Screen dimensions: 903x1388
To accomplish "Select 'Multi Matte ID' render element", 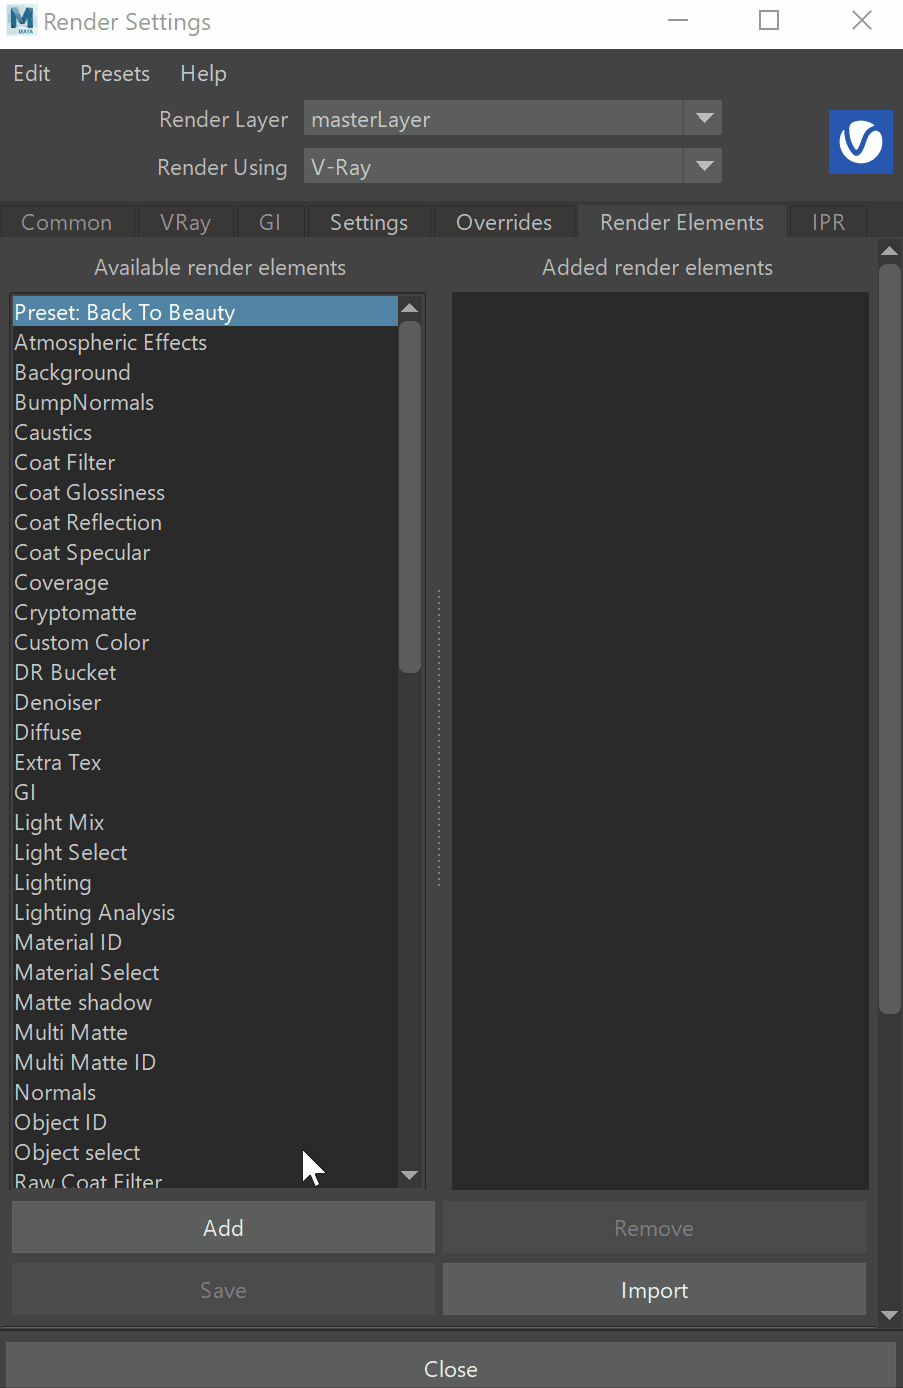I will click(205, 1062).
